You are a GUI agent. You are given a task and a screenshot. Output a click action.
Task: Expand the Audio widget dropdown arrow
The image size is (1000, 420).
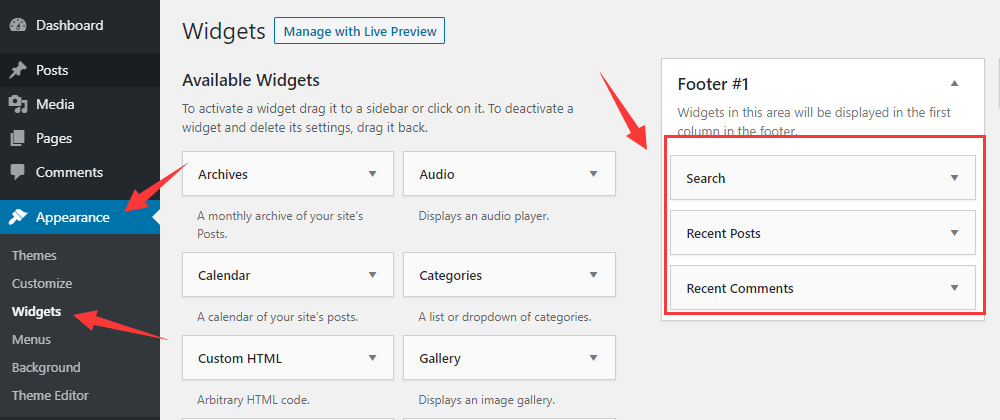(594, 173)
